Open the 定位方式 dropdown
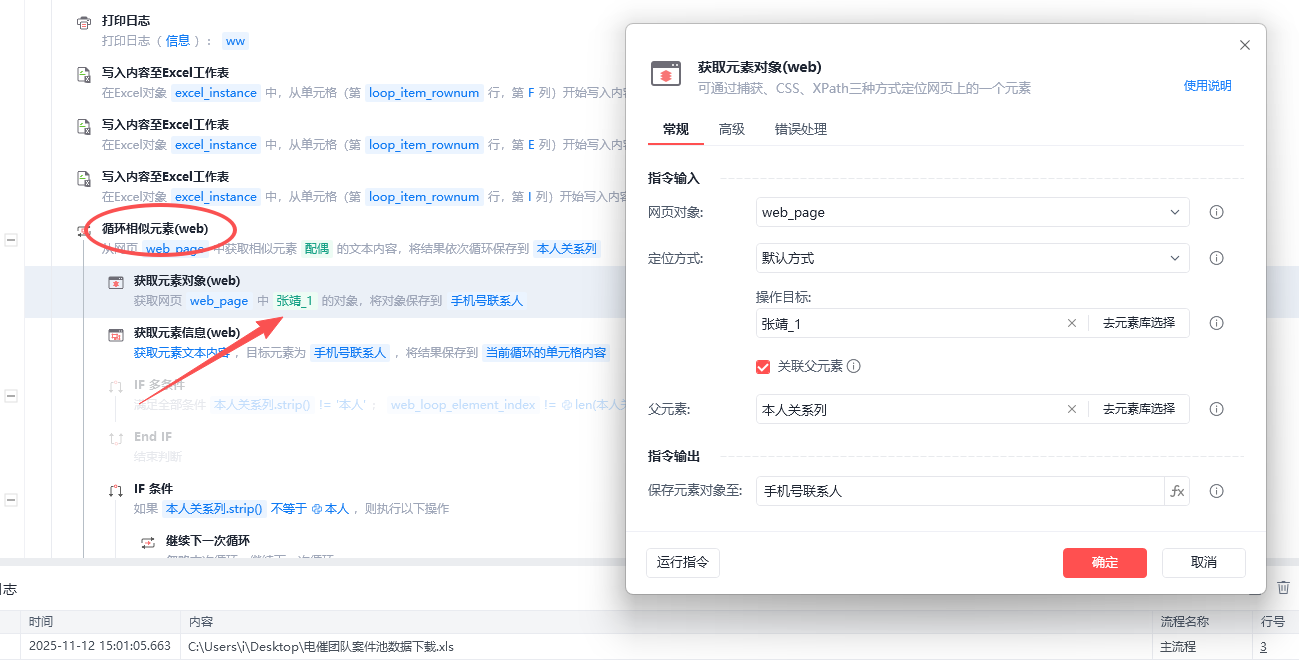The height and width of the screenshot is (660, 1299). (x=973, y=258)
